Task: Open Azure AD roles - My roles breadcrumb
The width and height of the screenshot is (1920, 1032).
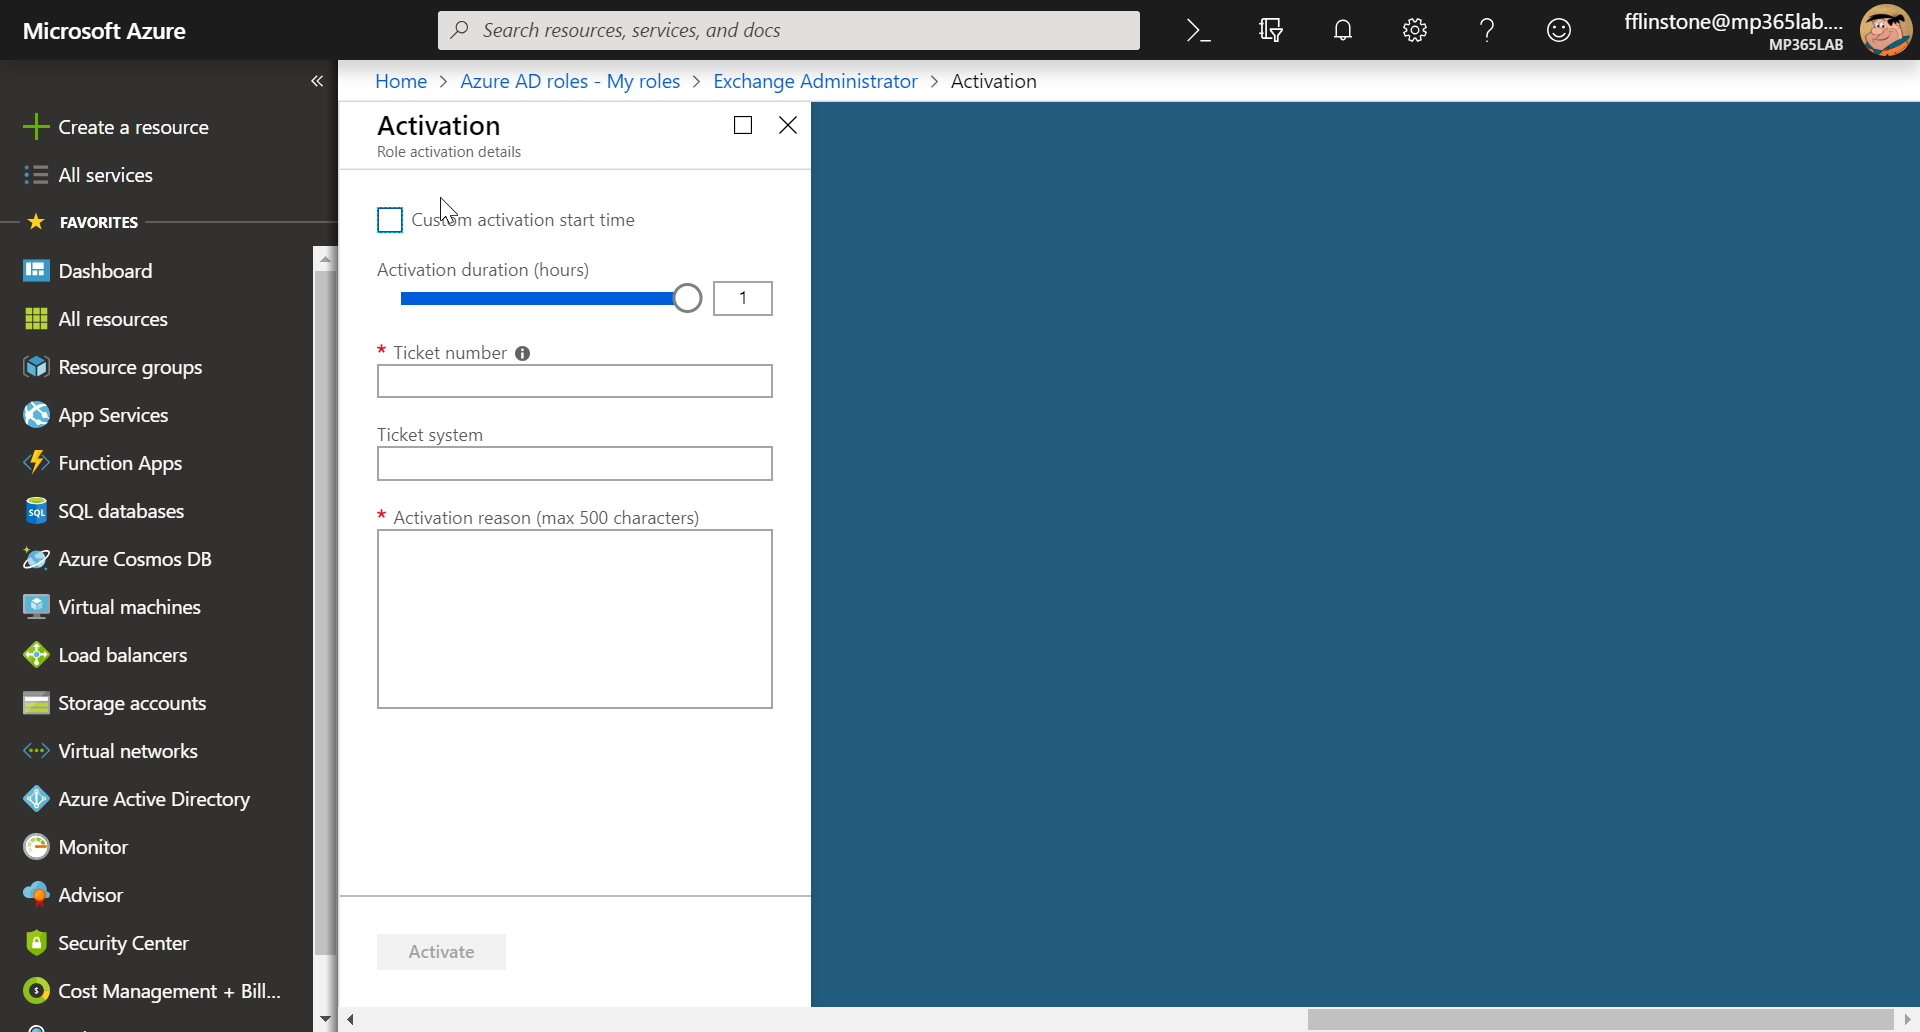Action: [x=570, y=81]
